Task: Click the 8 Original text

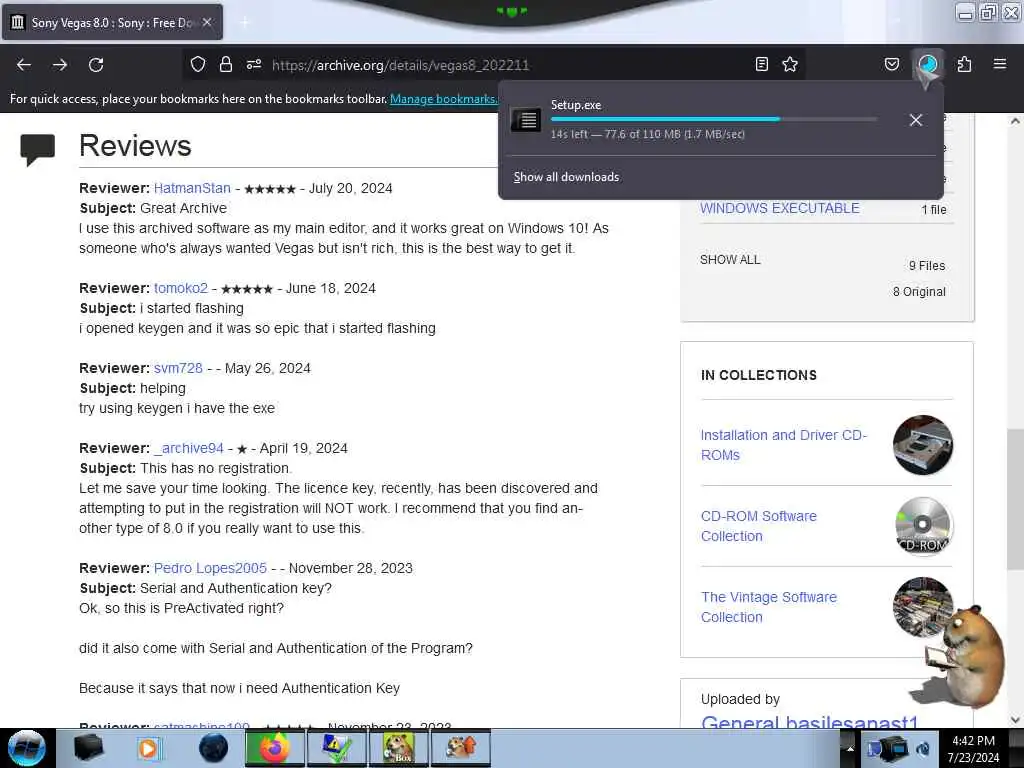Action: (919, 292)
